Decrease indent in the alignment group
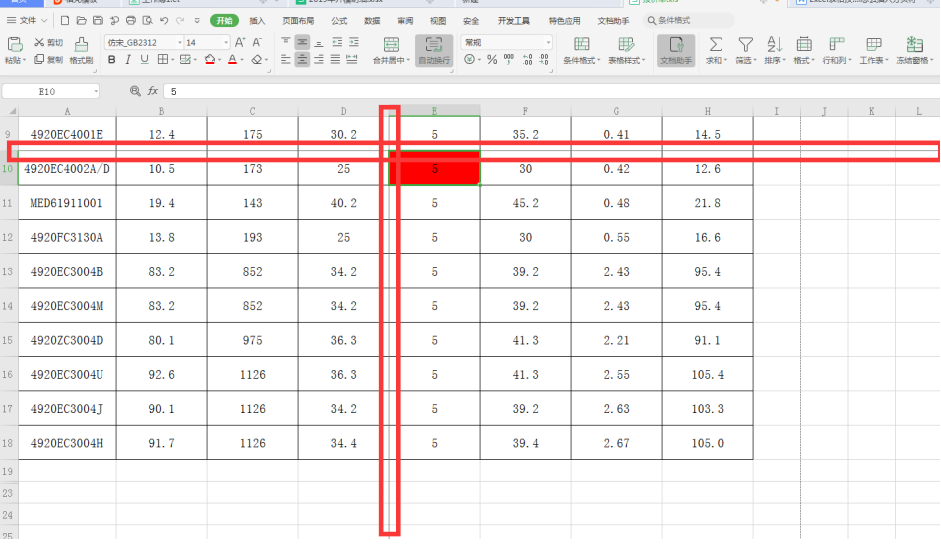The height and width of the screenshot is (550, 941). (x=337, y=42)
